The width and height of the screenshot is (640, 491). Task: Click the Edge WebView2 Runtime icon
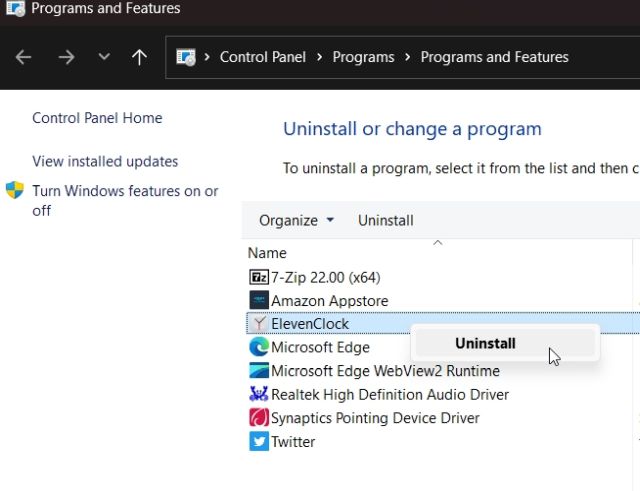(x=258, y=371)
